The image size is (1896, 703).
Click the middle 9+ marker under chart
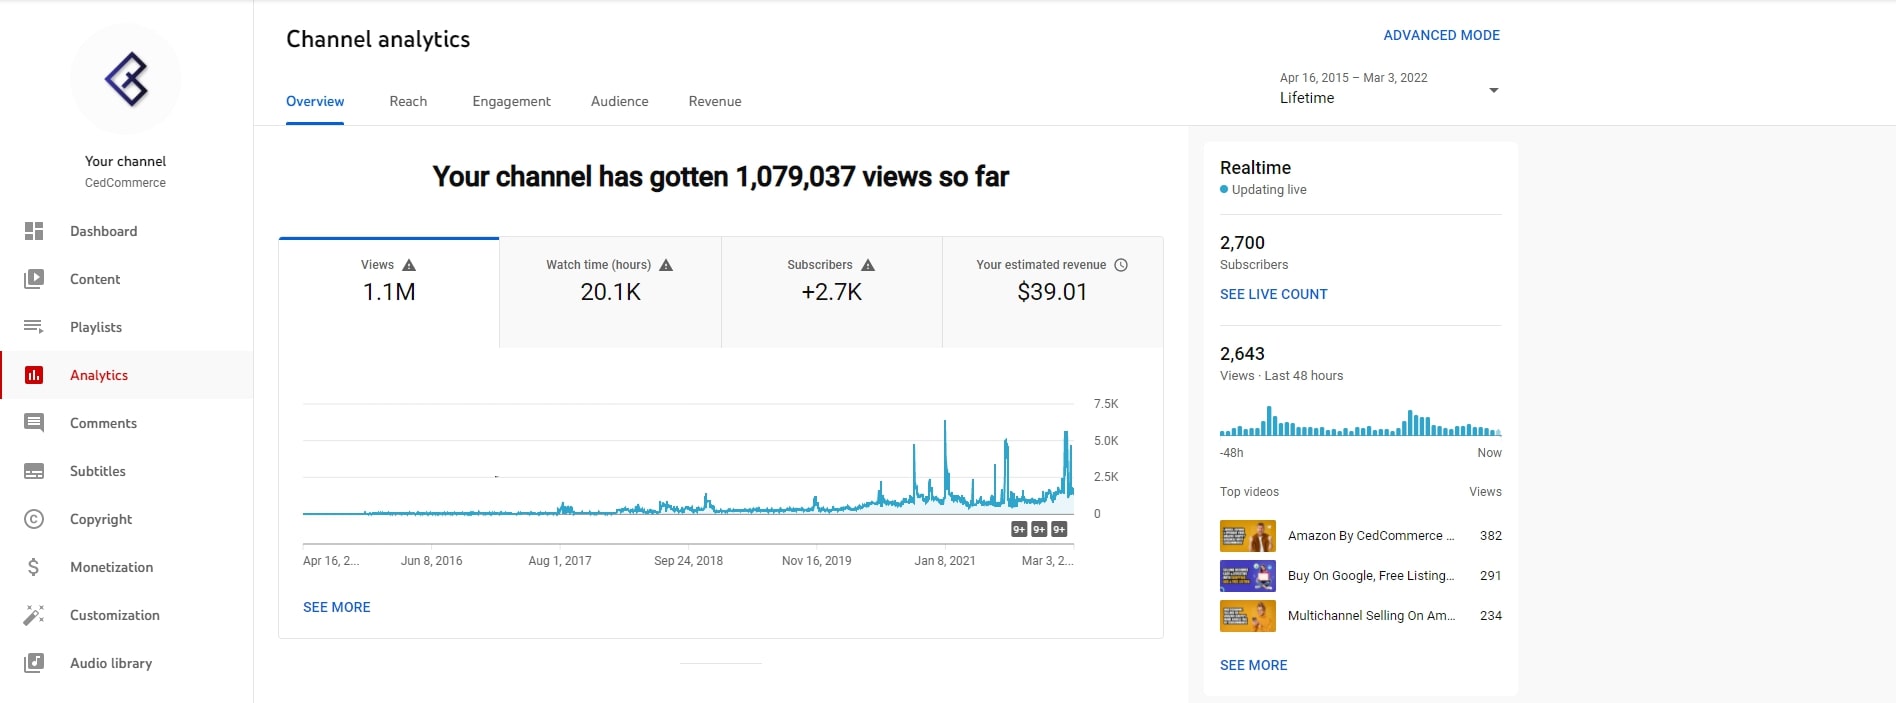click(1039, 529)
